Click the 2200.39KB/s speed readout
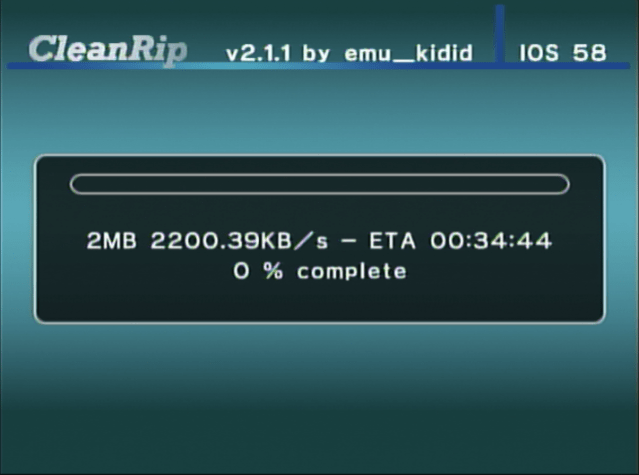Image resolution: width=639 pixels, height=475 pixels. pyautogui.click(x=239, y=240)
